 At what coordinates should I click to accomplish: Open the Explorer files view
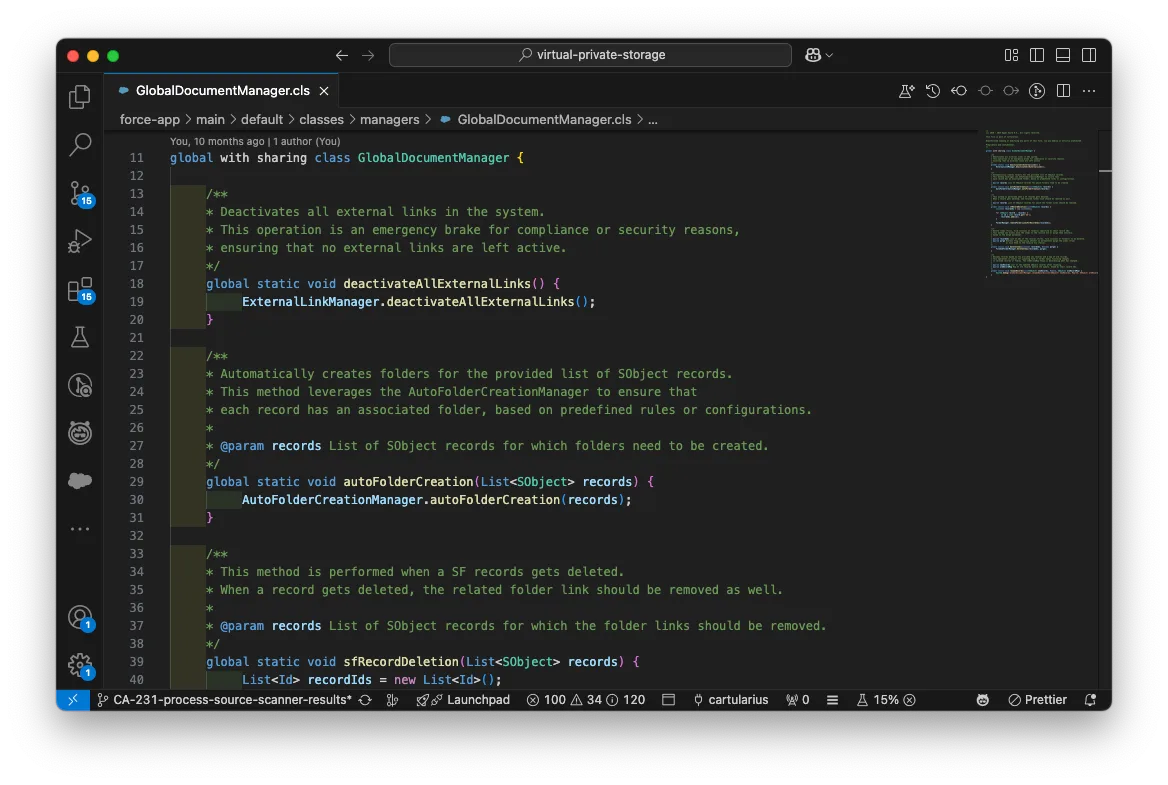click(80, 97)
